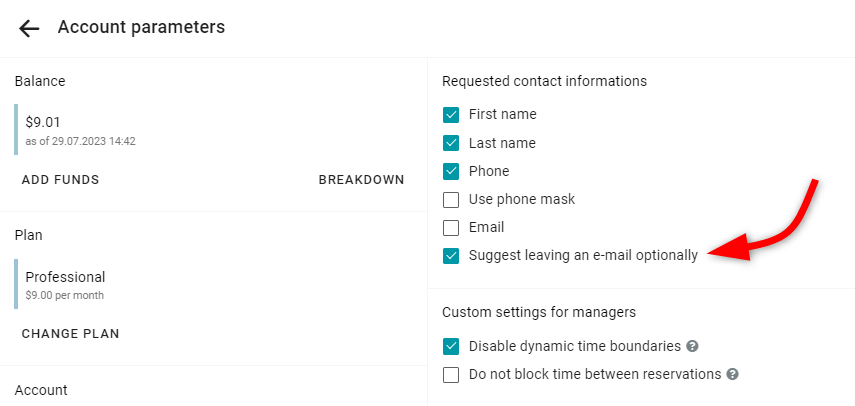Click the Account parameters page title
This screenshot has width=855, height=406.
click(x=141, y=27)
